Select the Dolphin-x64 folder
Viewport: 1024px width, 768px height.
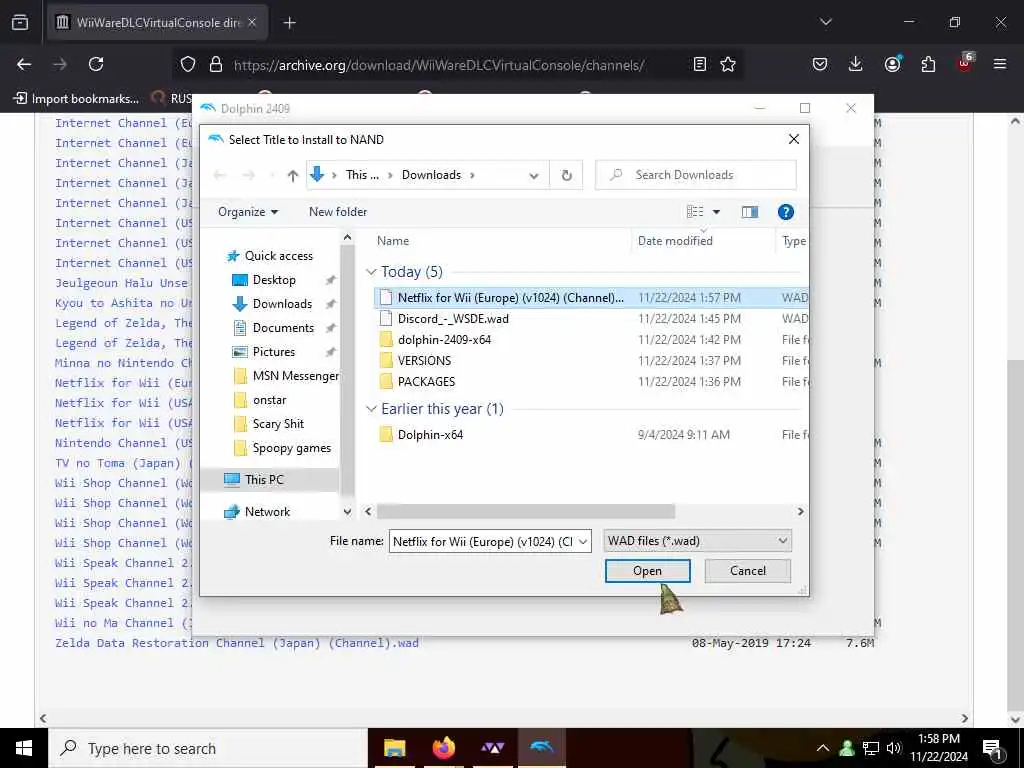click(x=430, y=435)
